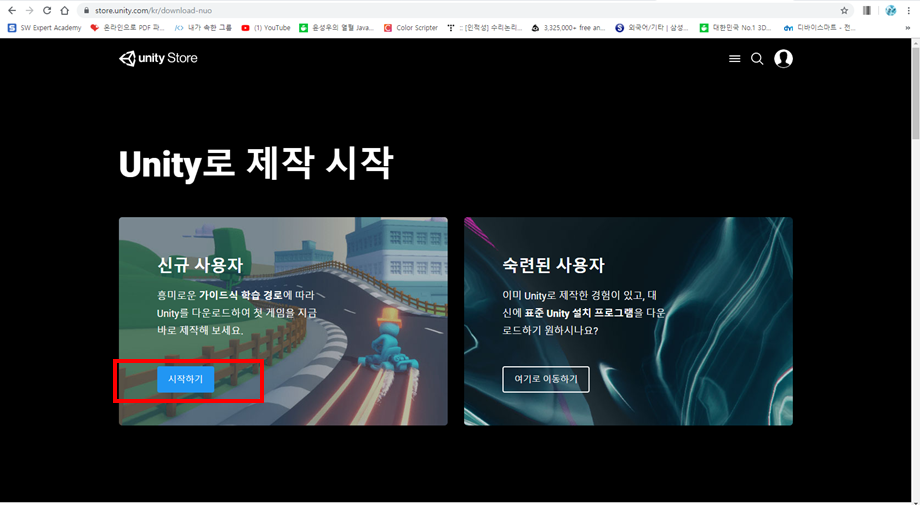
Task: Open the Unity Store search icon
Action: point(757,59)
